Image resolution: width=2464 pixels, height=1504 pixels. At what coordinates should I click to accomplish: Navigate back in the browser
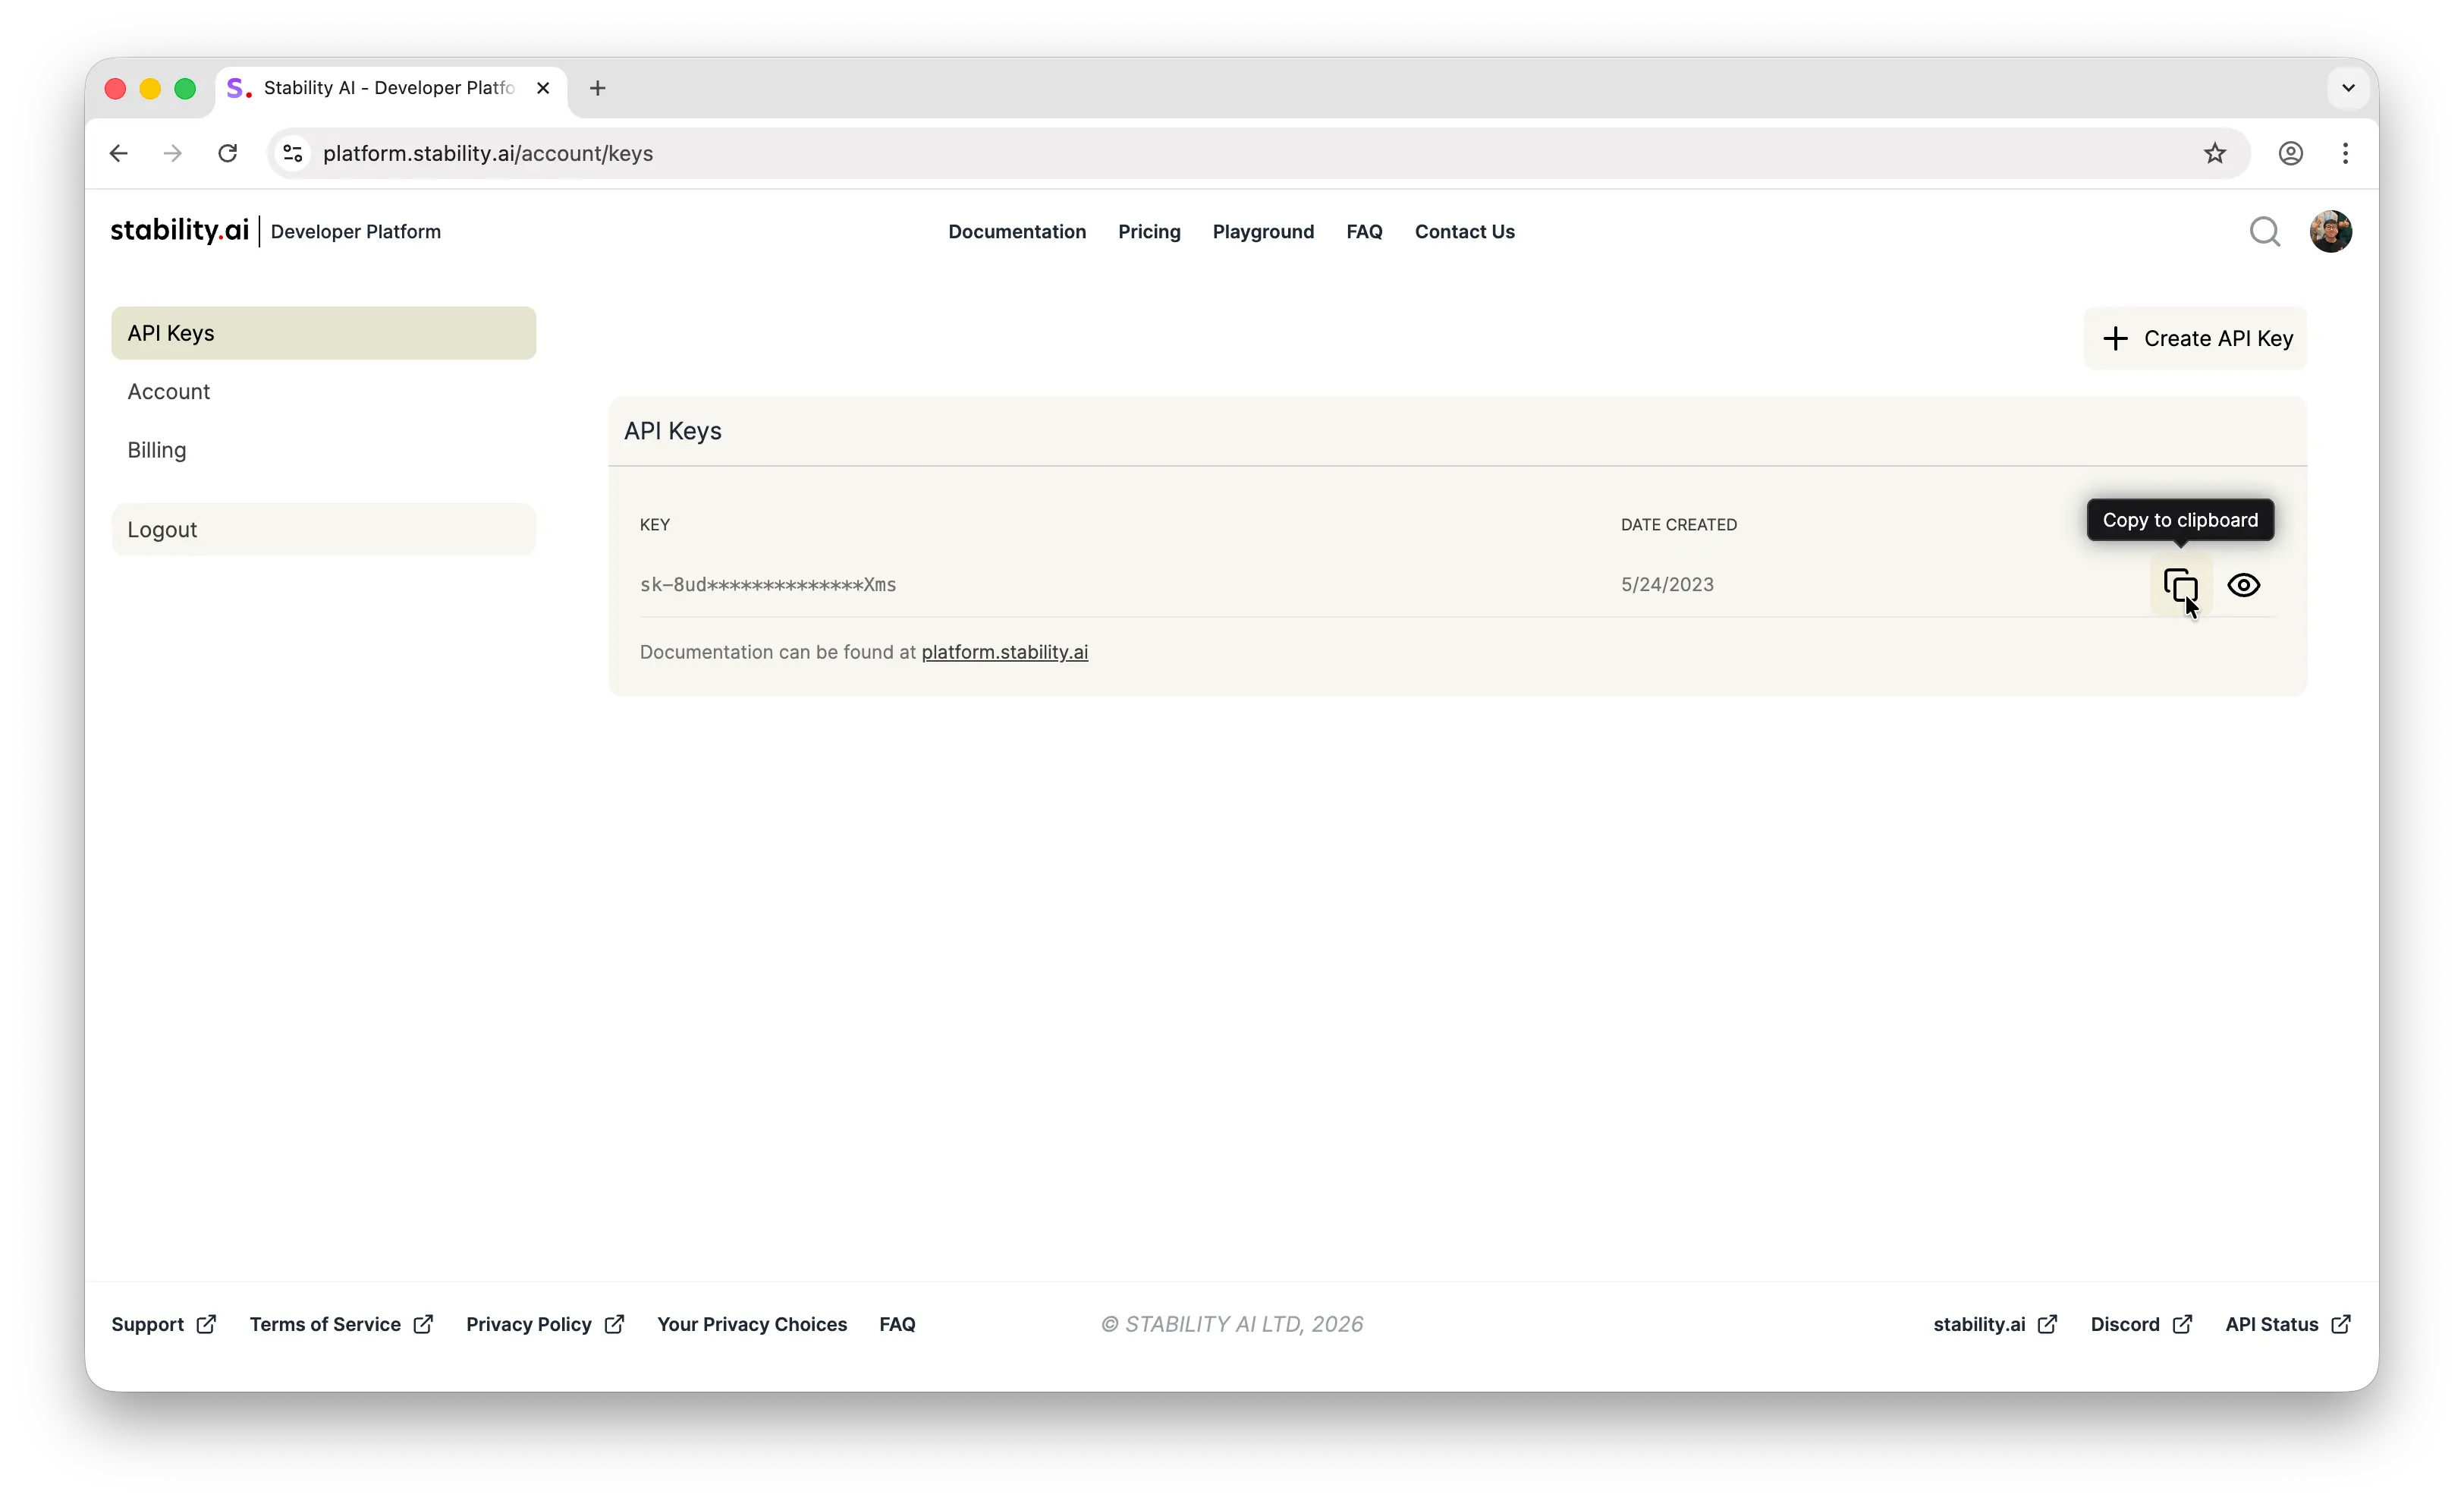(x=119, y=153)
